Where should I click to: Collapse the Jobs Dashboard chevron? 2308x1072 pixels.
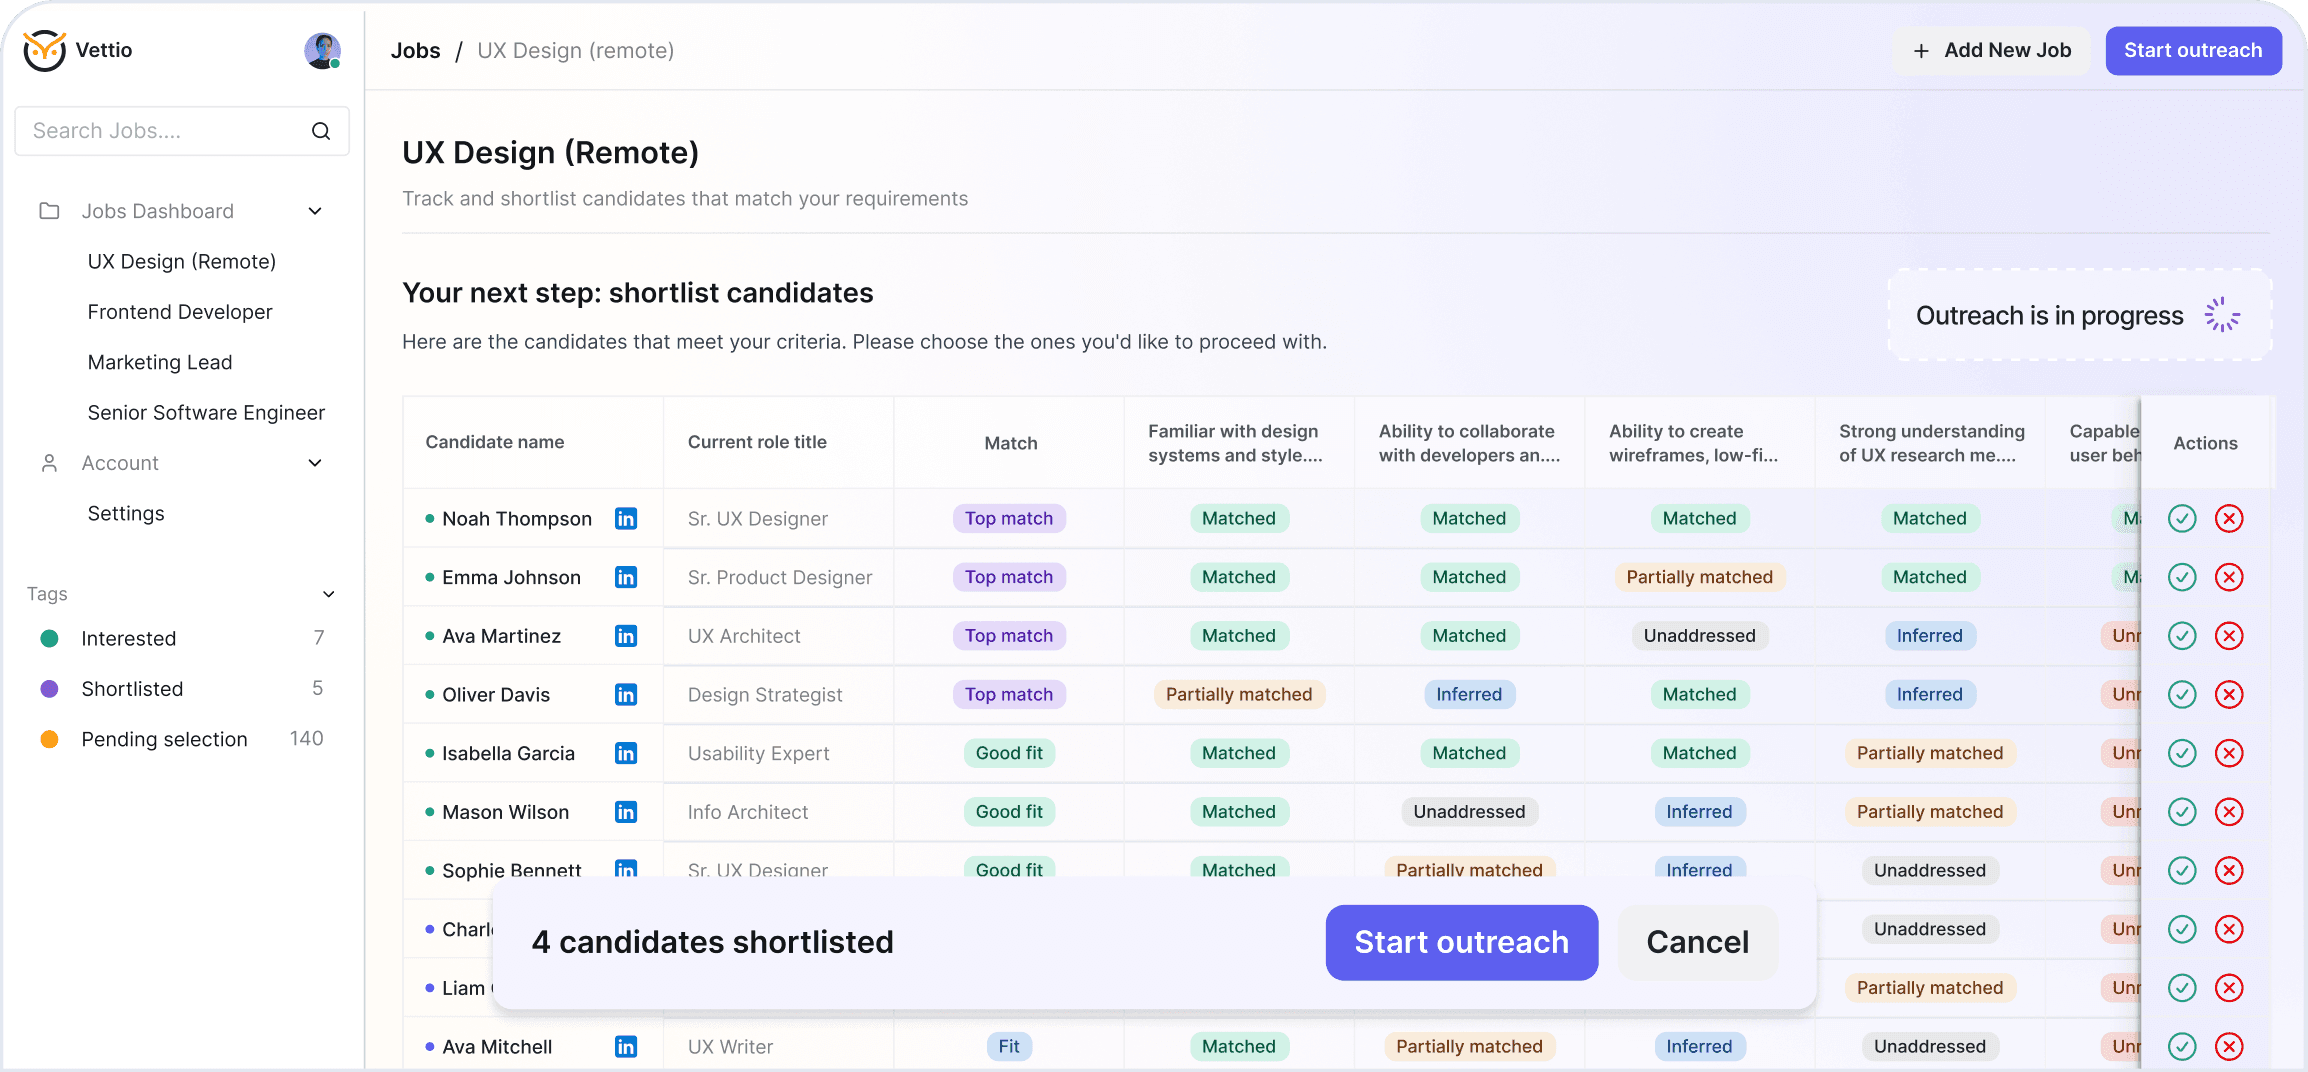coord(315,211)
